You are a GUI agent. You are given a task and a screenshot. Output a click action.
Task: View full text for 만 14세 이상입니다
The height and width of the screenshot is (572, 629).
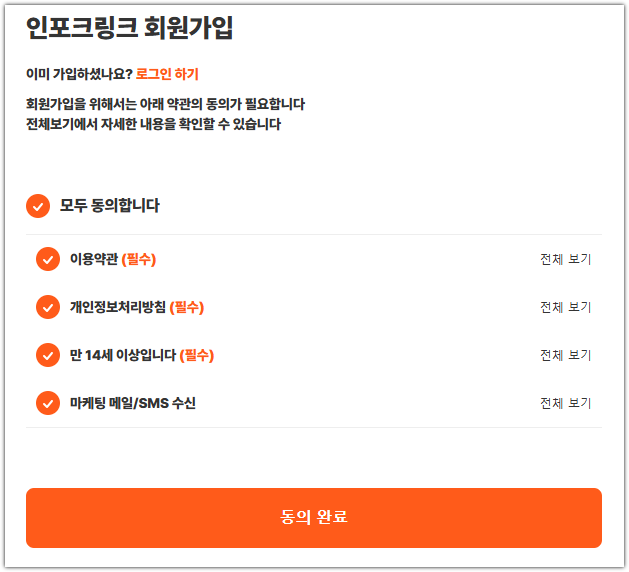click(x=566, y=355)
